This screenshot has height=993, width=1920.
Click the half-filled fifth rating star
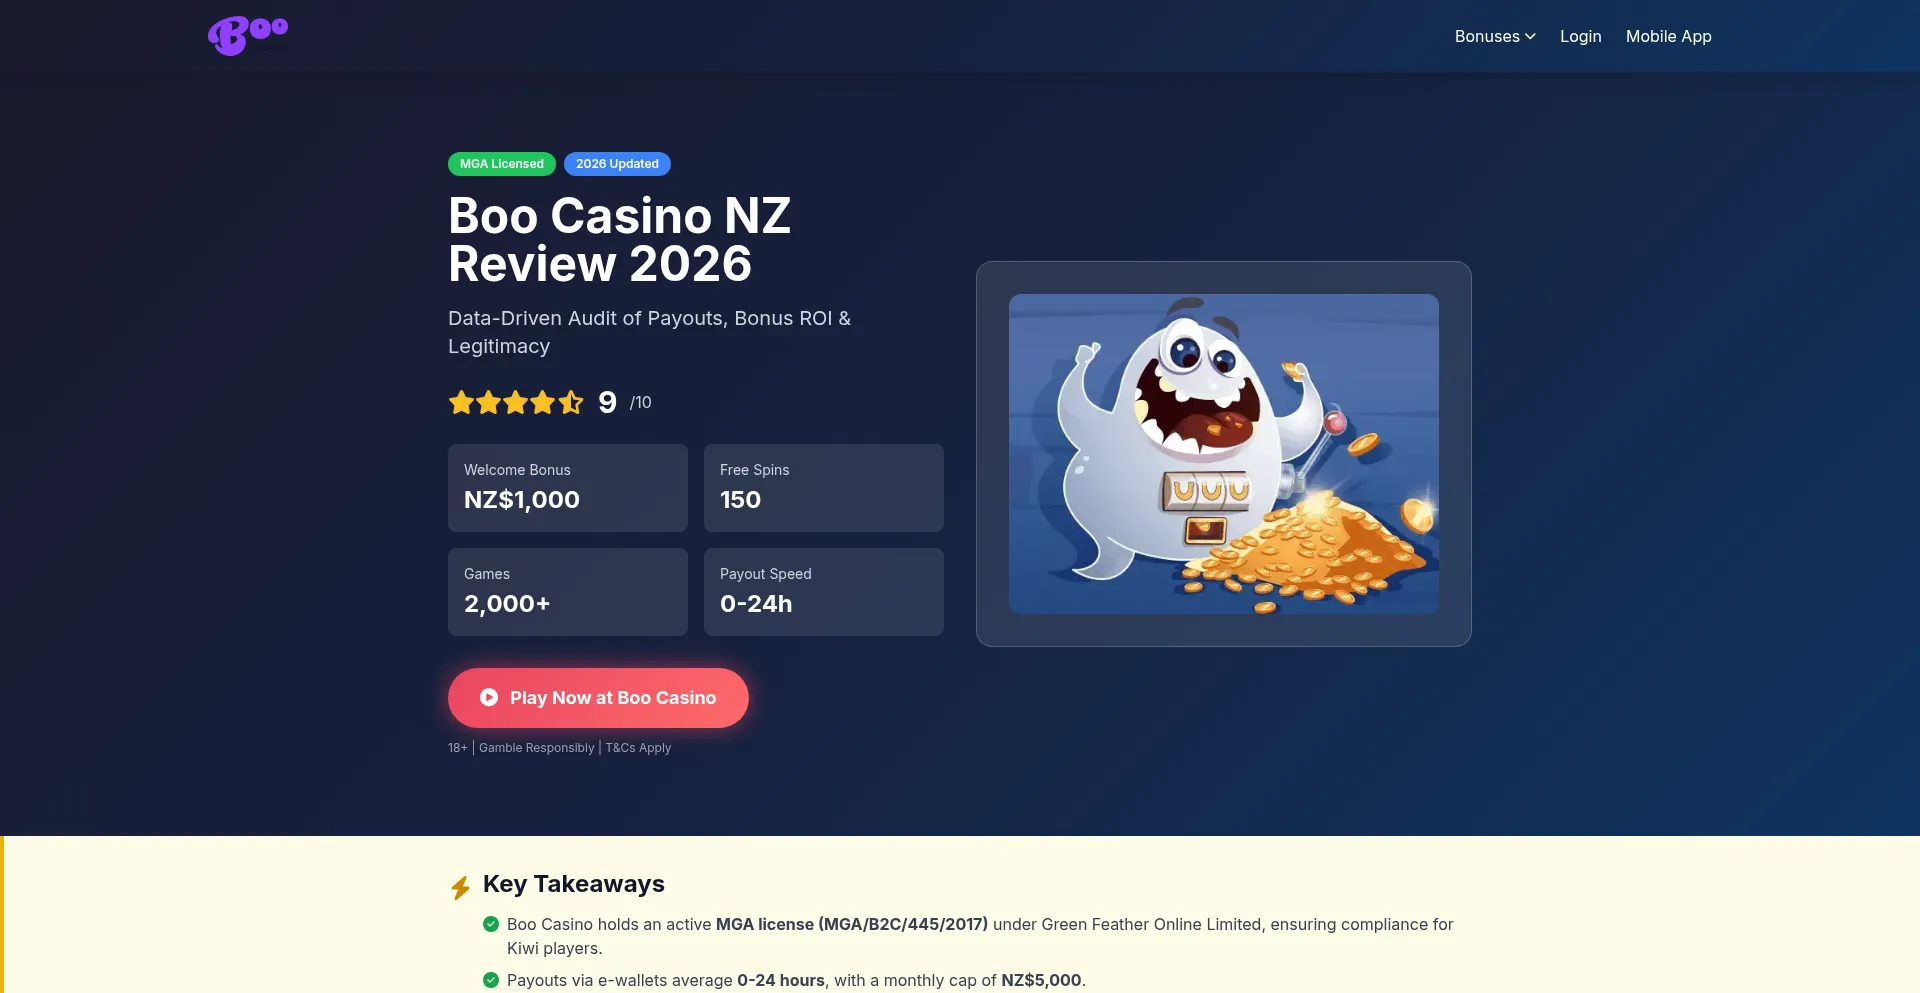[x=572, y=402]
